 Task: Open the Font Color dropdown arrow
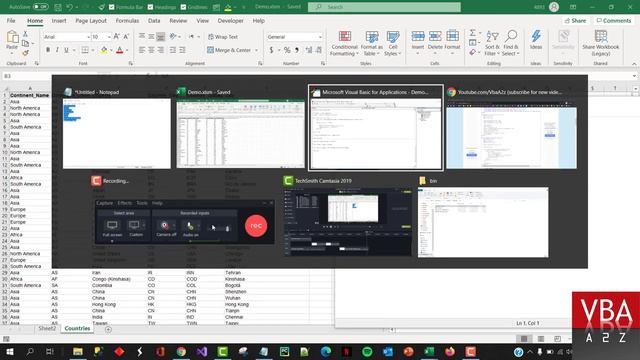tap(127, 50)
